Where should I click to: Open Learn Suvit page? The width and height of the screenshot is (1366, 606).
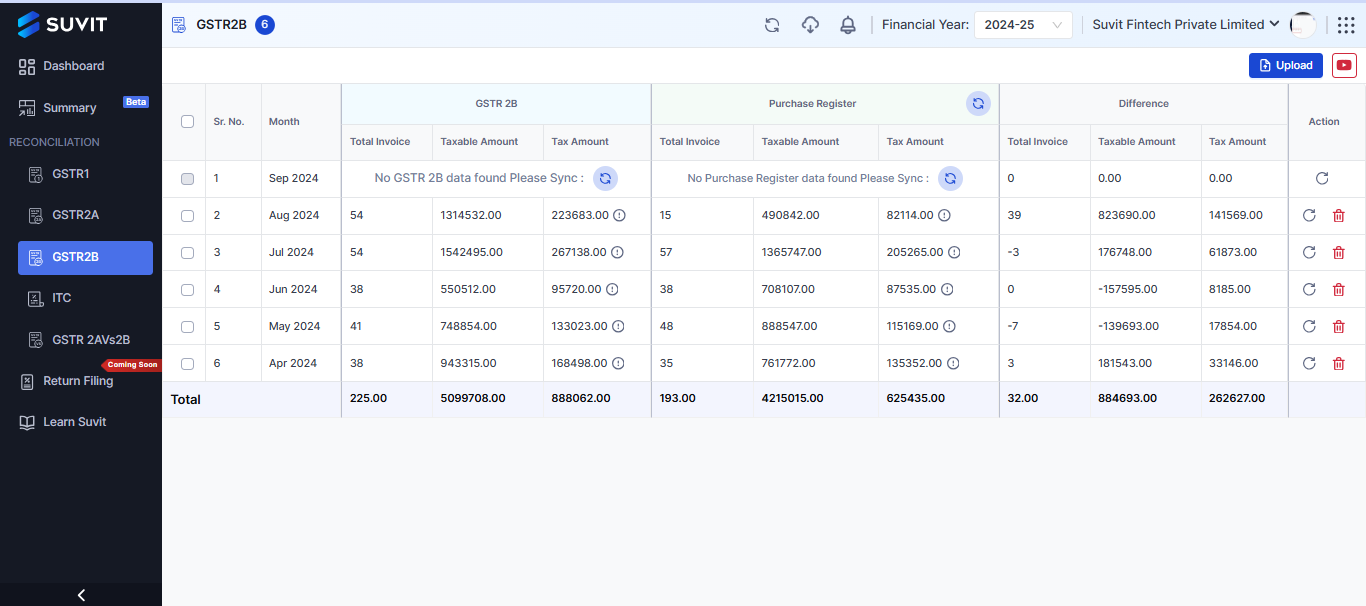pos(63,422)
